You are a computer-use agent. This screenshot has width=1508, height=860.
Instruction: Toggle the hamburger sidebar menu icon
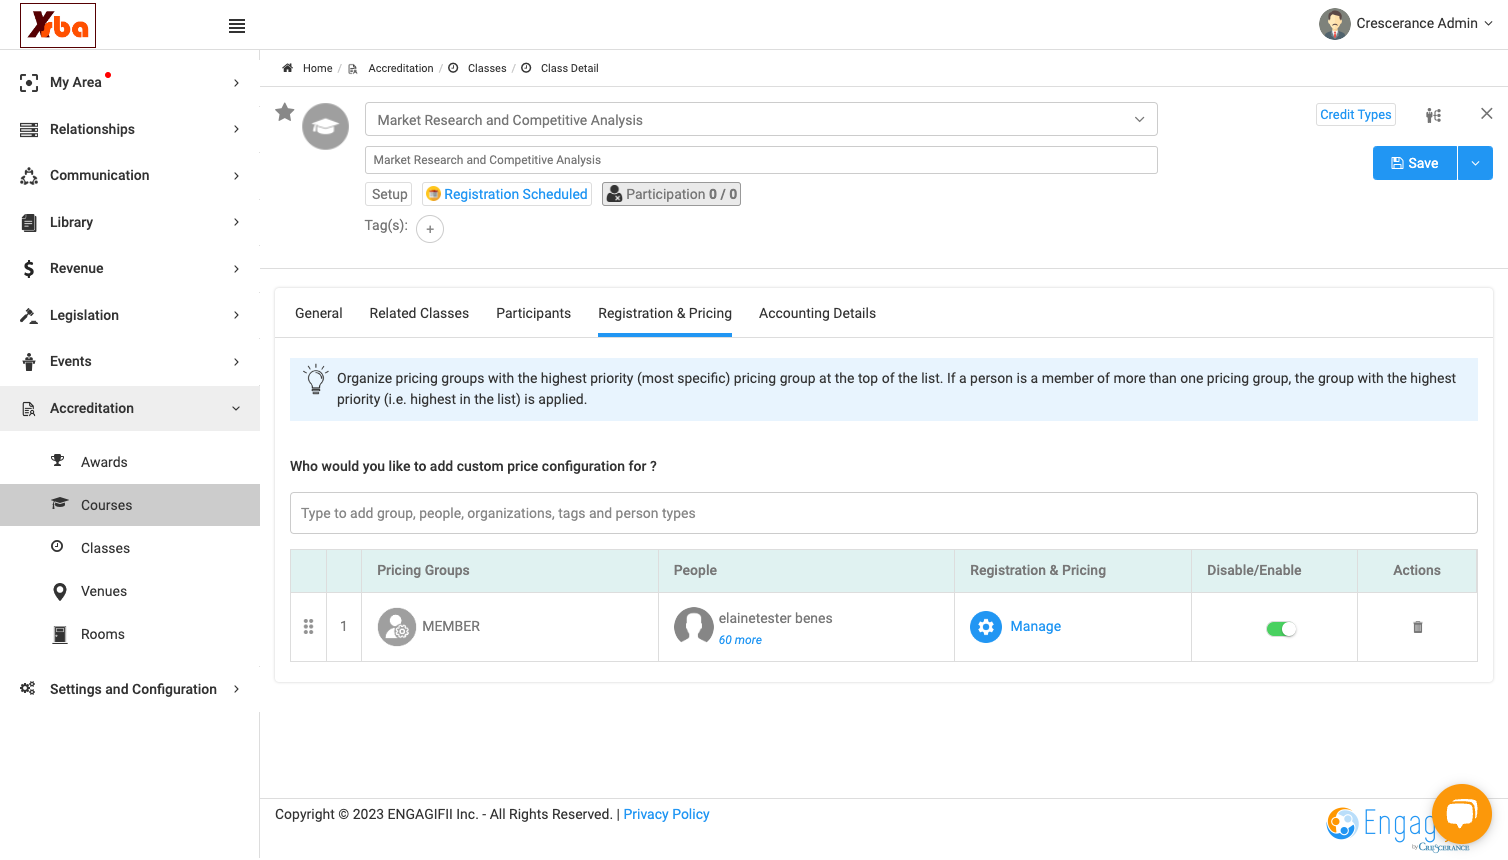coord(237,26)
